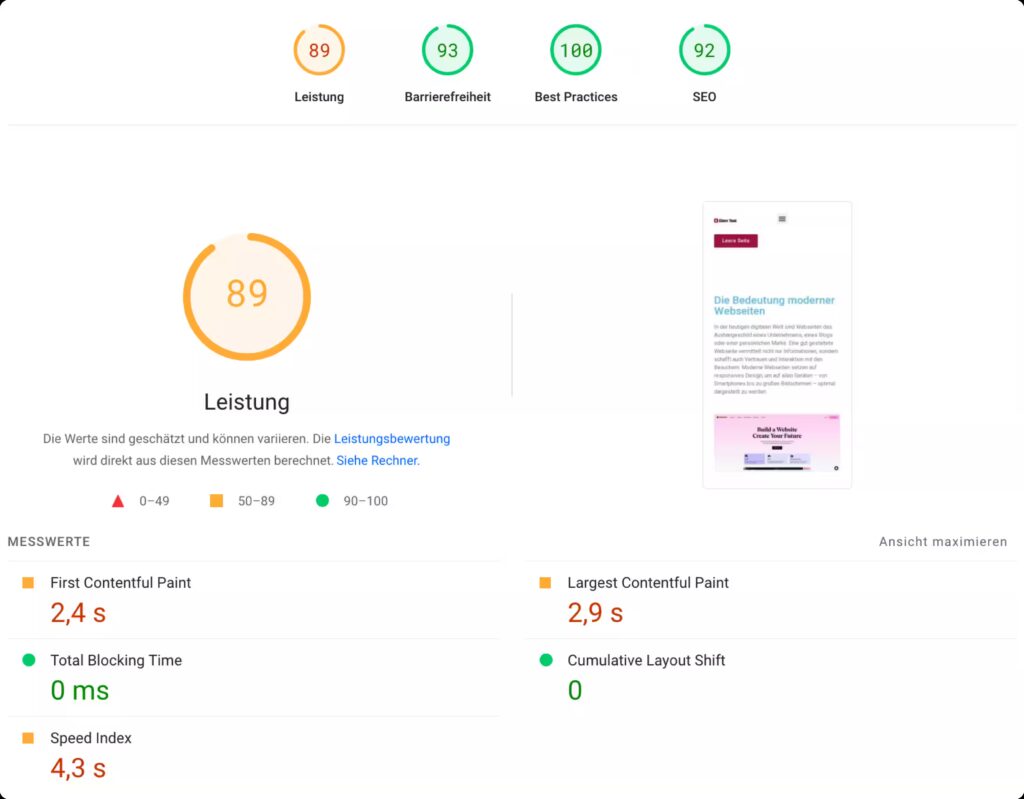Open the SEO score gauge 92
Viewport: 1024px width, 799px height.
pyautogui.click(x=704, y=50)
